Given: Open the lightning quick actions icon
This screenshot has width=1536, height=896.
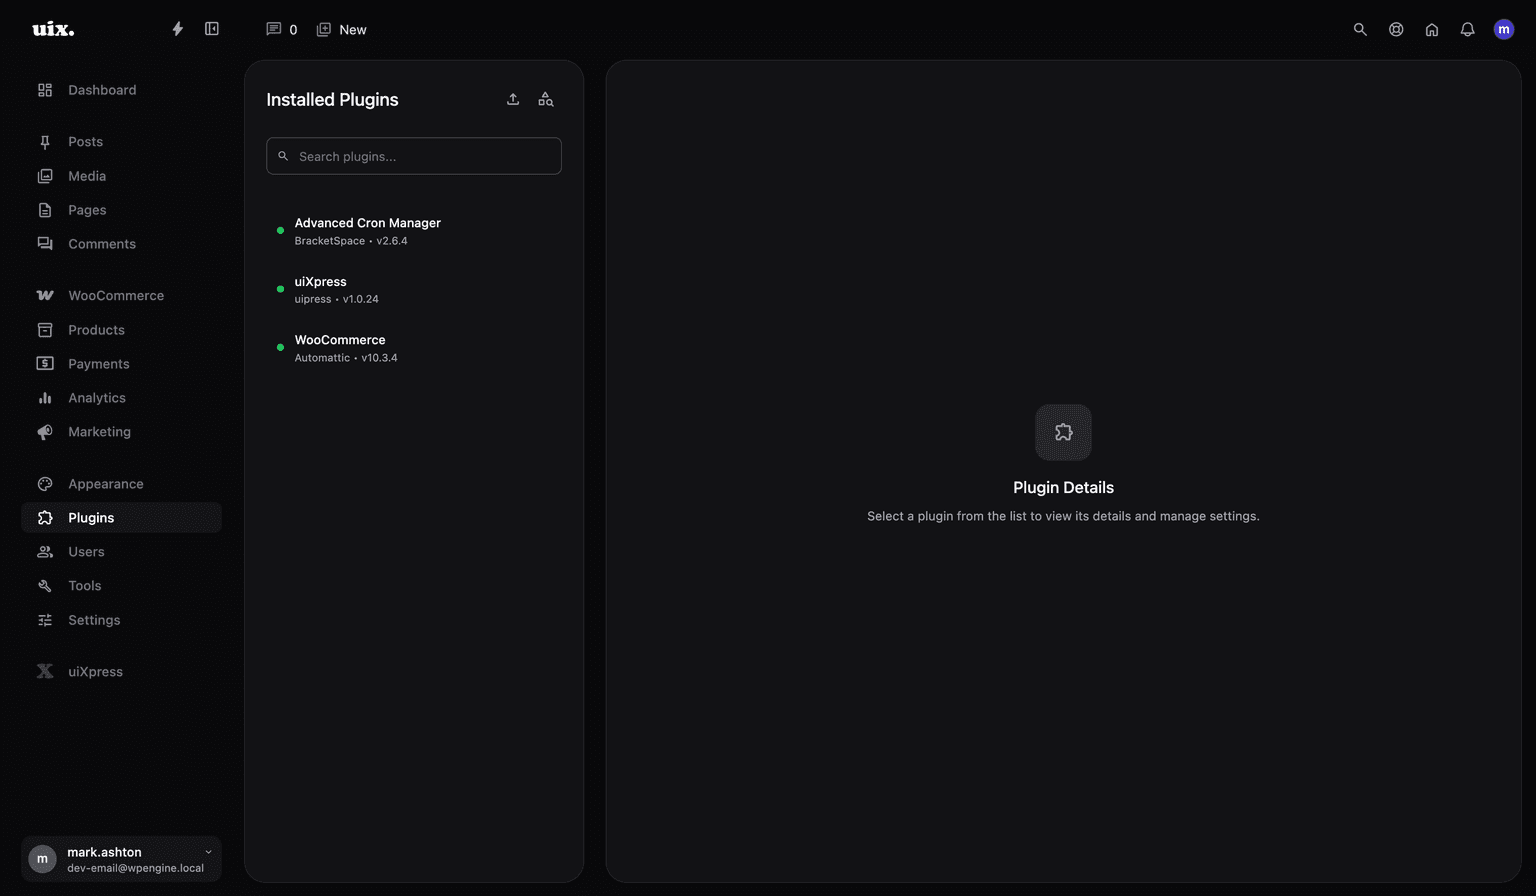Looking at the screenshot, I should [x=176, y=29].
